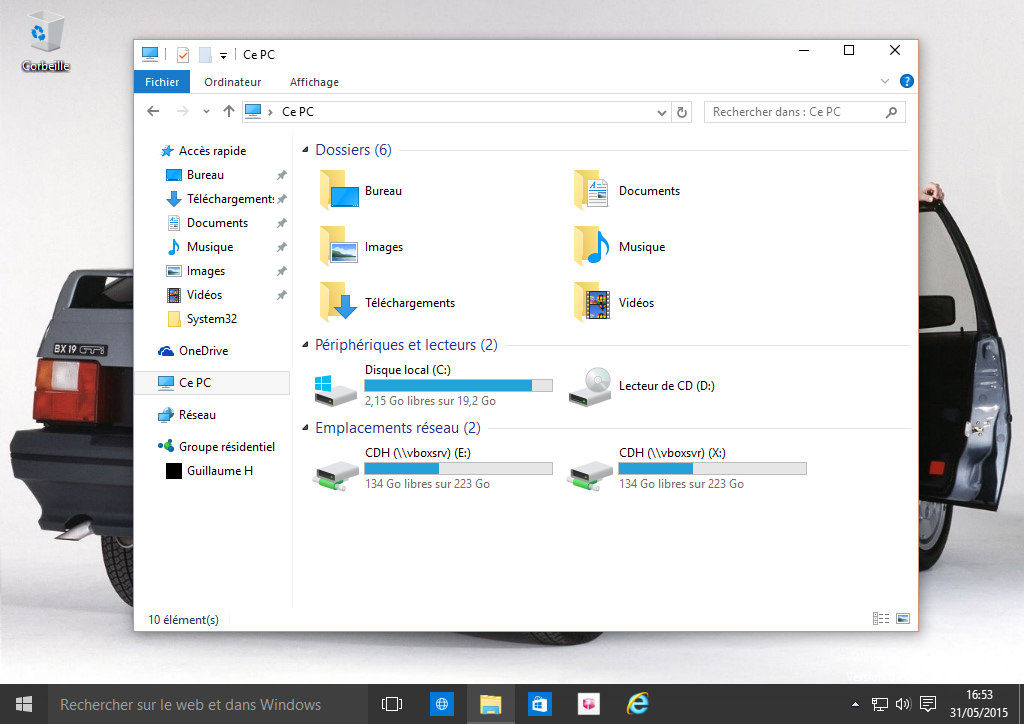Select the Musique folder icon in Dossiers
The image size is (1024, 724).
pos(592,246)
